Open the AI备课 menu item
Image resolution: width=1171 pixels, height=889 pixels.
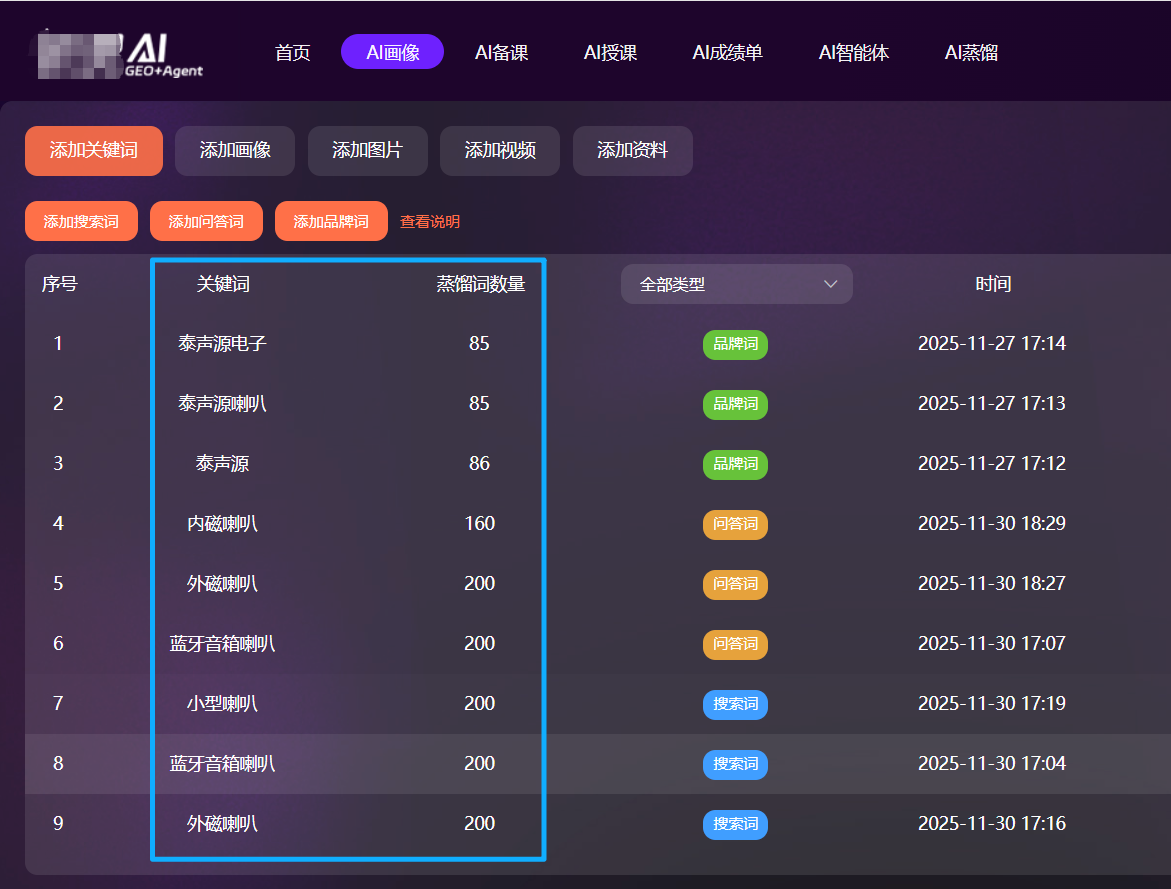[x=501, y=53]
